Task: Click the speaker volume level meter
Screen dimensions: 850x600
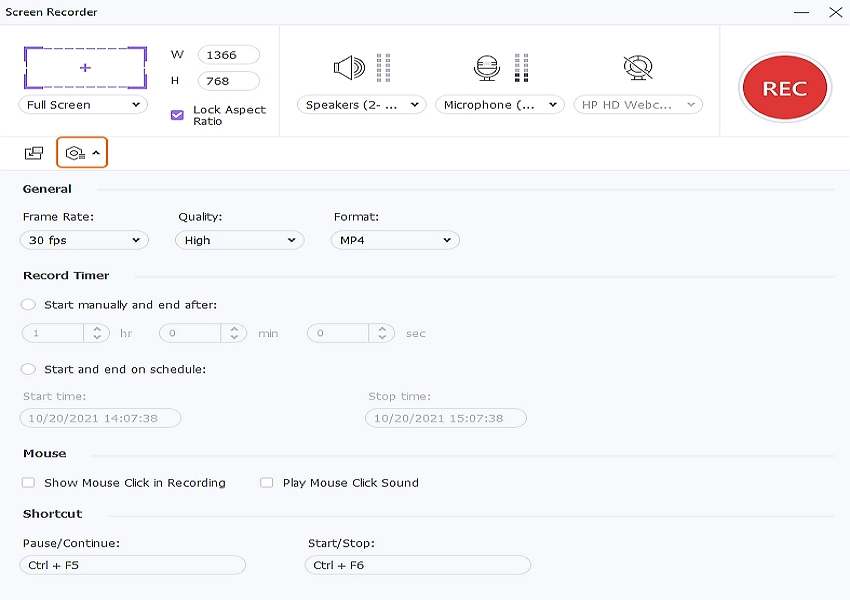Action: (383, 68)
